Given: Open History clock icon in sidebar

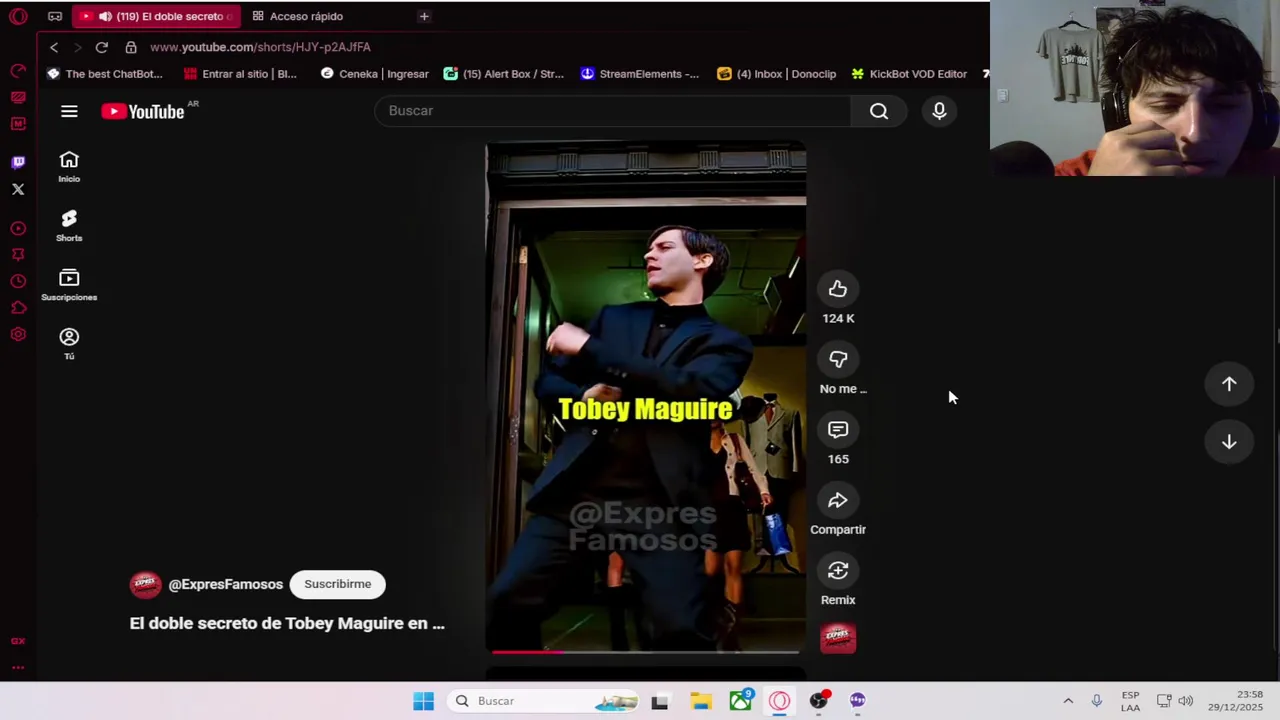Looking at the screenshot, I should pos(18,282).
